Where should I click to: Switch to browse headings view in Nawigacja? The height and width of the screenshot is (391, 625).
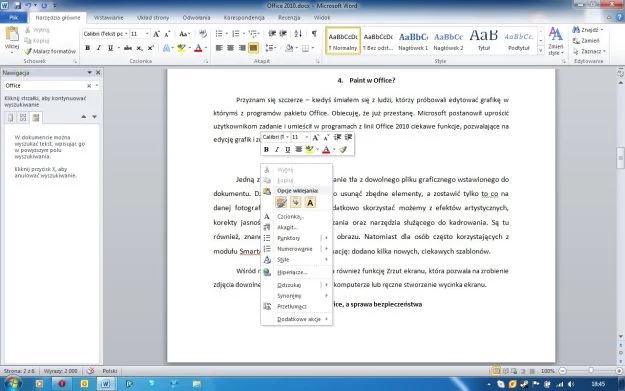click(11, 117)
